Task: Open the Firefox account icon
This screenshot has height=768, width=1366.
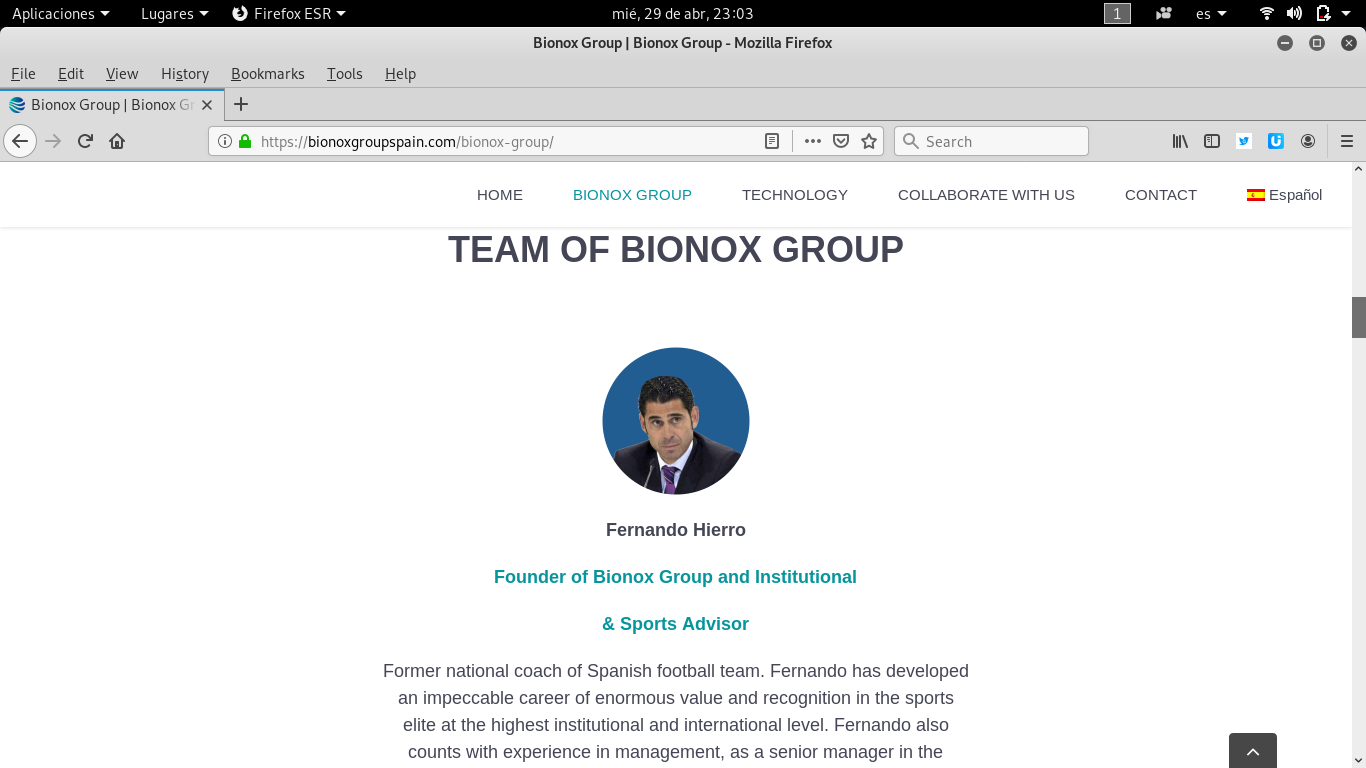Action: click(x=1308, y=141)
